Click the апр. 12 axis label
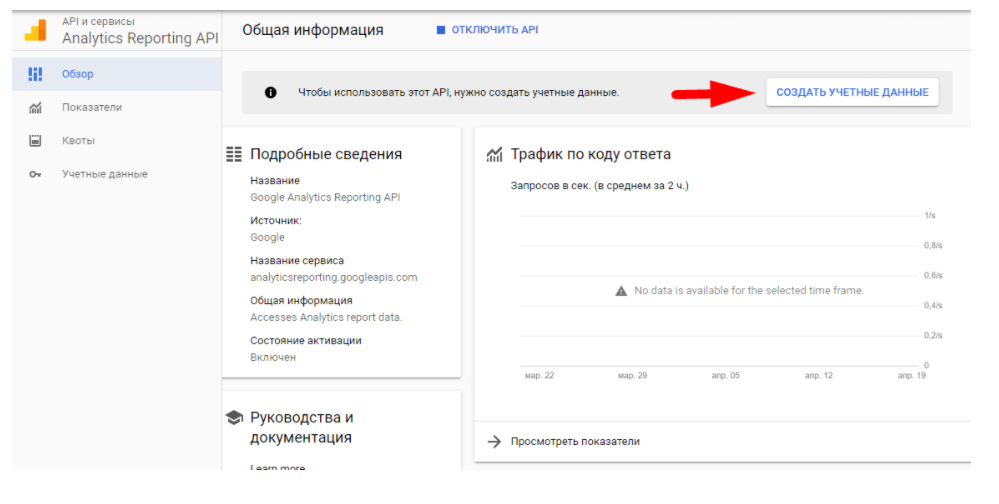999x504 pixels. 819,376
